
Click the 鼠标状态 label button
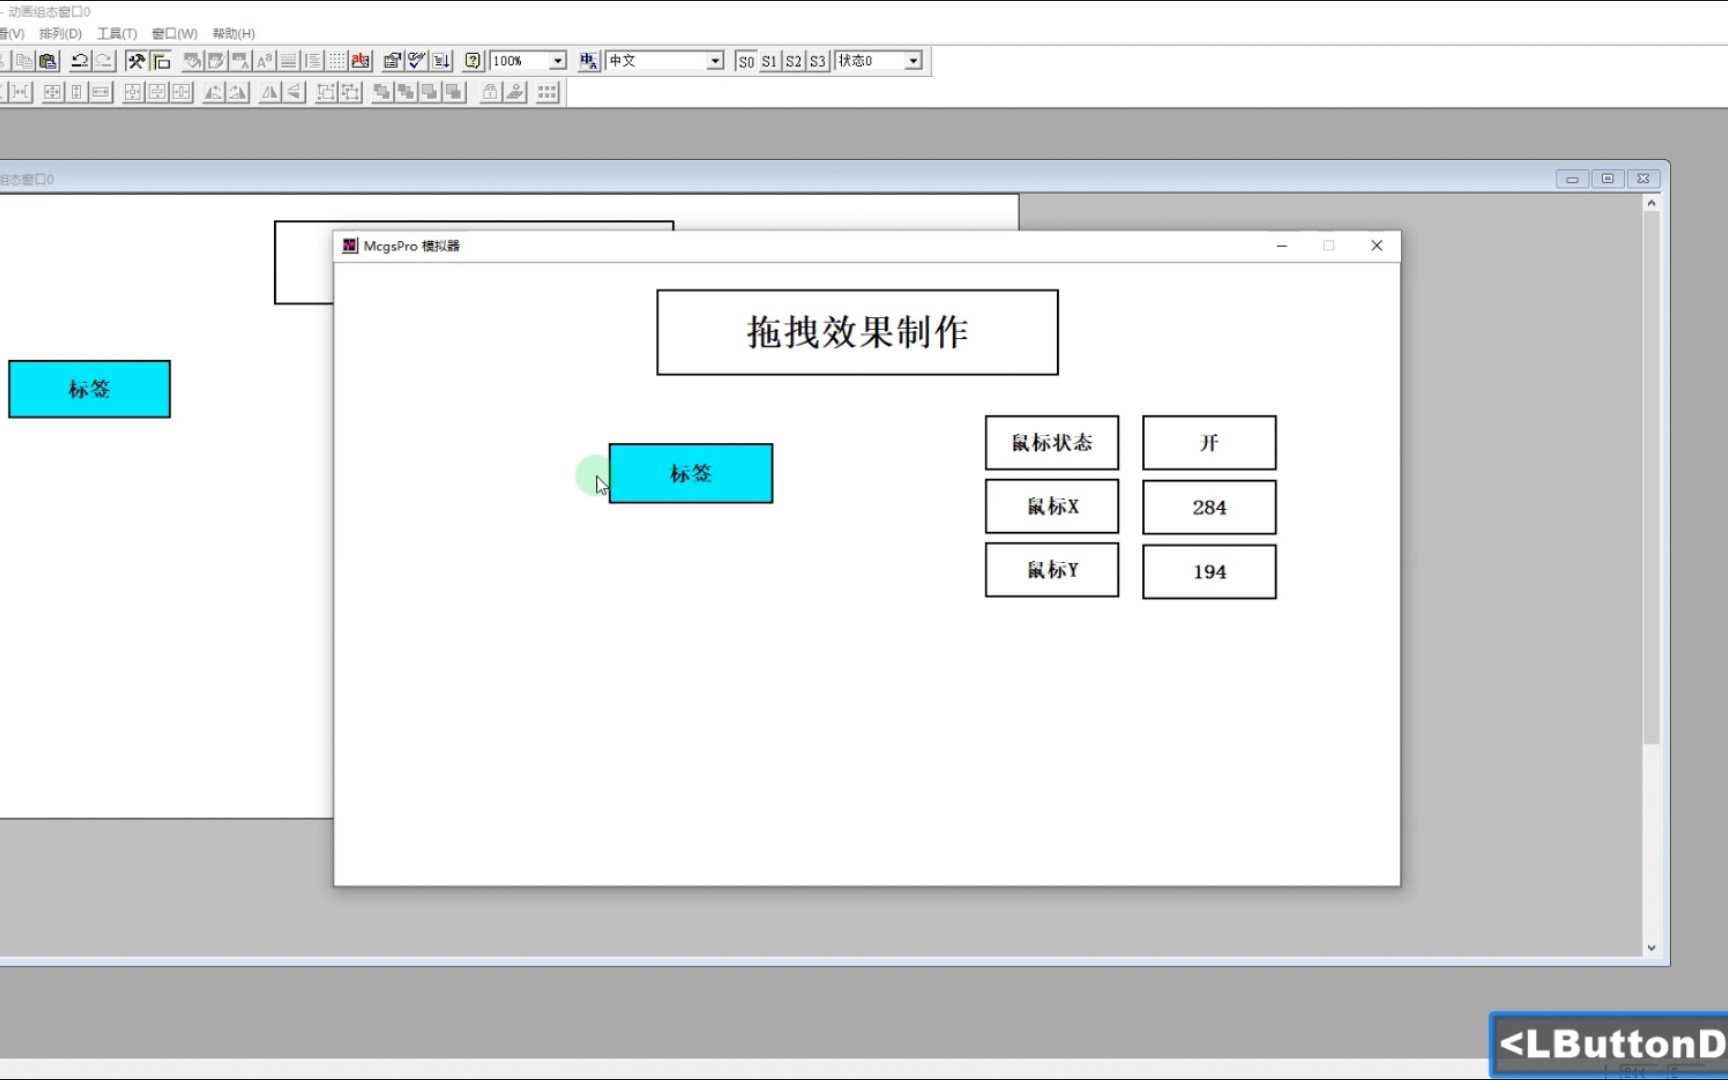[x=1051, y=442]
